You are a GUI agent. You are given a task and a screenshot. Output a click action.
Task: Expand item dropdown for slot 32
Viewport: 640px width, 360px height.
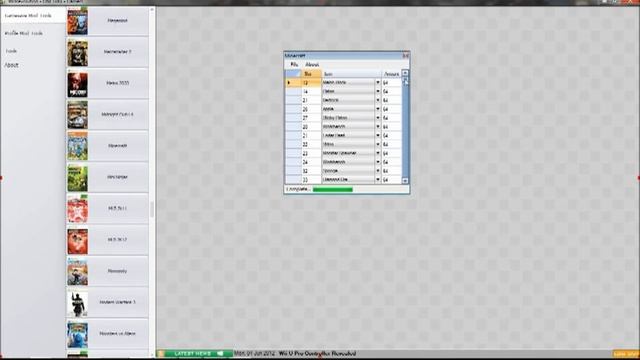coord(378,171)
